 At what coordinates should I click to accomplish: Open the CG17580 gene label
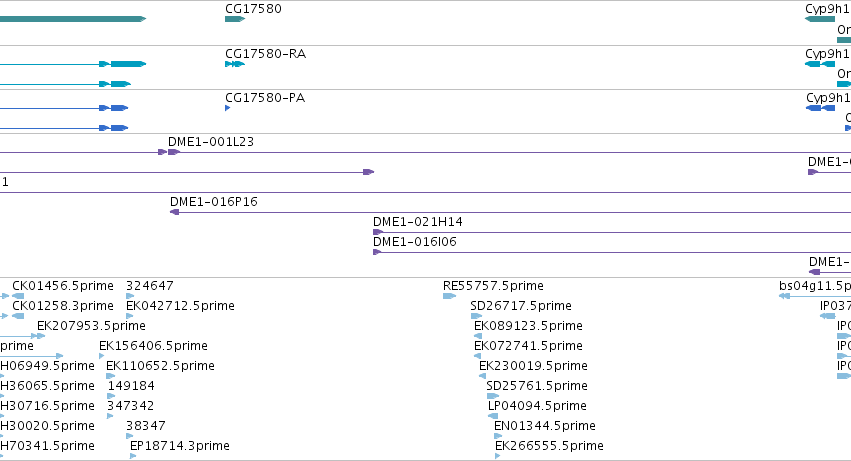coord(253,9)
